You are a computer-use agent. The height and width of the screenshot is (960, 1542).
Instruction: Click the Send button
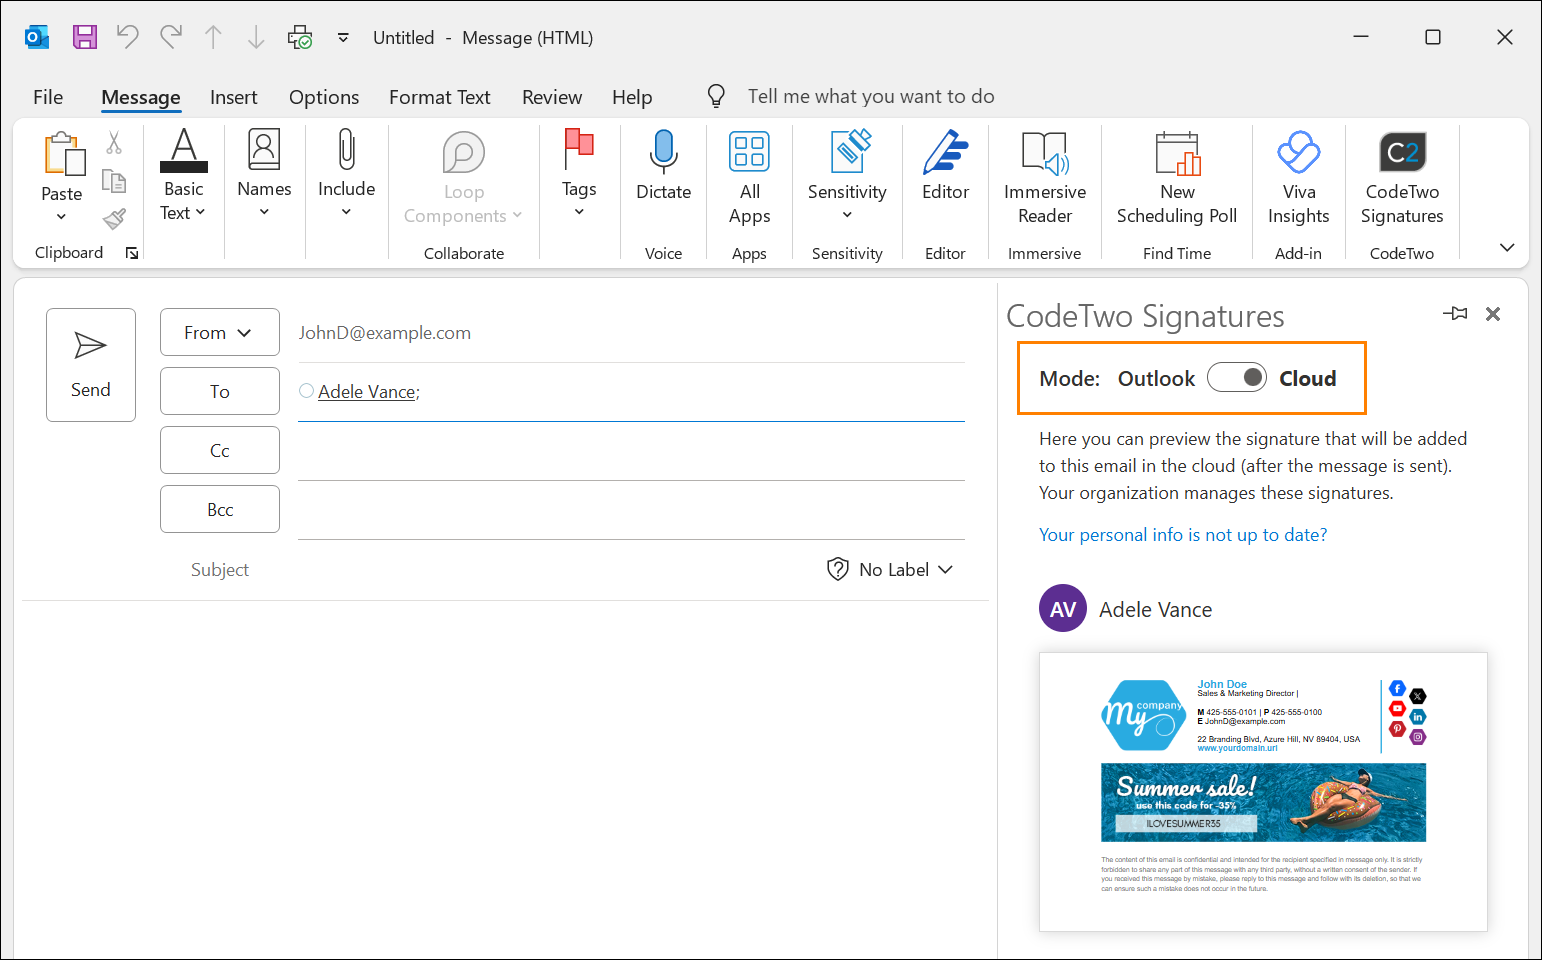coord(91,365)
